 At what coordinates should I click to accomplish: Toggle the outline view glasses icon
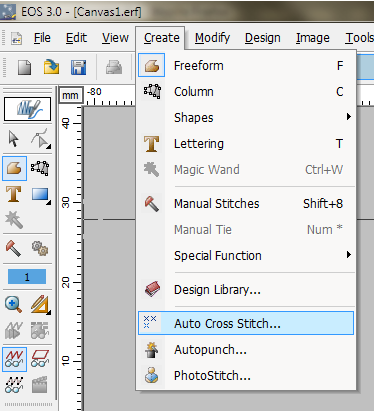click(x=40, y=358)
